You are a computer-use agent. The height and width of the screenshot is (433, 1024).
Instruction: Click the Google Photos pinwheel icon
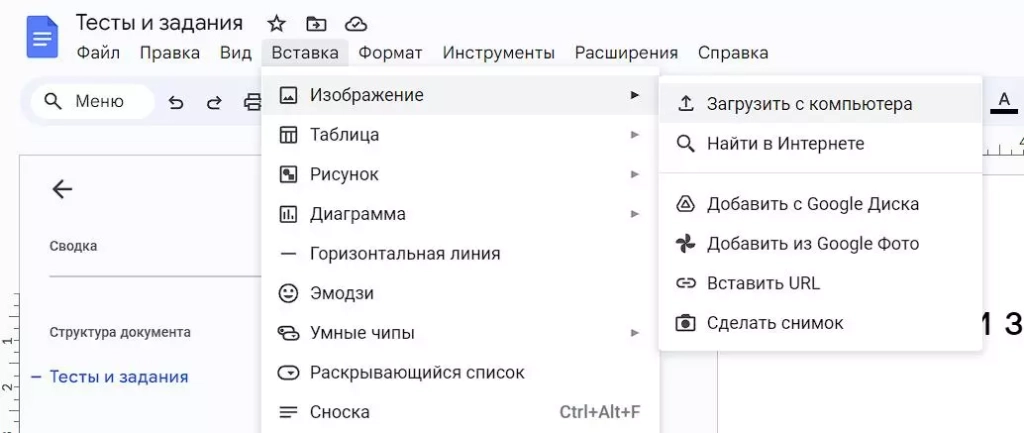[x=685, y=244]
